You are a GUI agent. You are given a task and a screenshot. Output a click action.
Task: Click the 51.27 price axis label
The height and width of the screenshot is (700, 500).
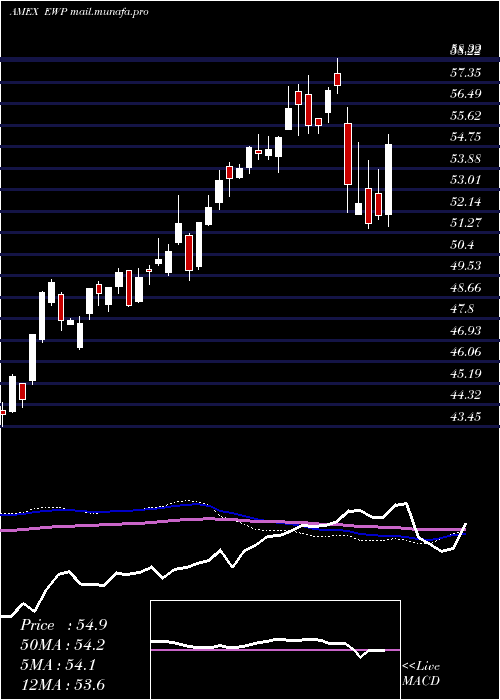(x=466, y=223)
